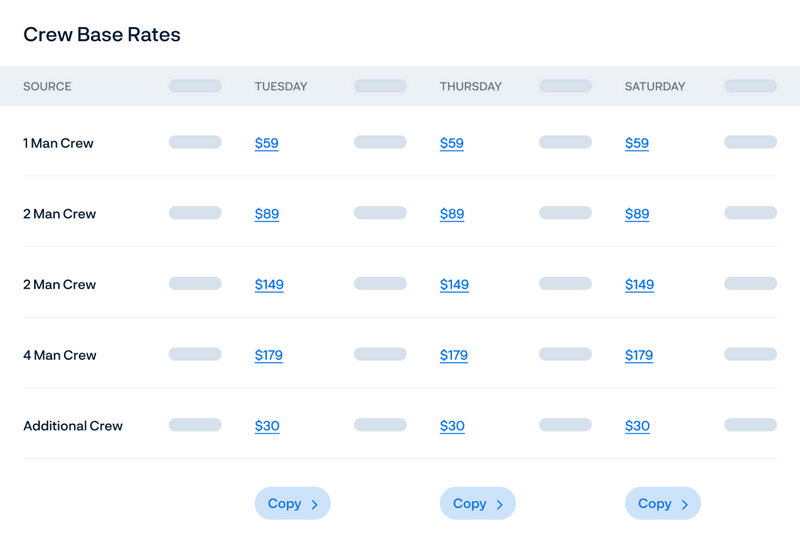Edit the Thursday $89 rate link
Viewport: 800px width, 548px height.
(452, 214)
